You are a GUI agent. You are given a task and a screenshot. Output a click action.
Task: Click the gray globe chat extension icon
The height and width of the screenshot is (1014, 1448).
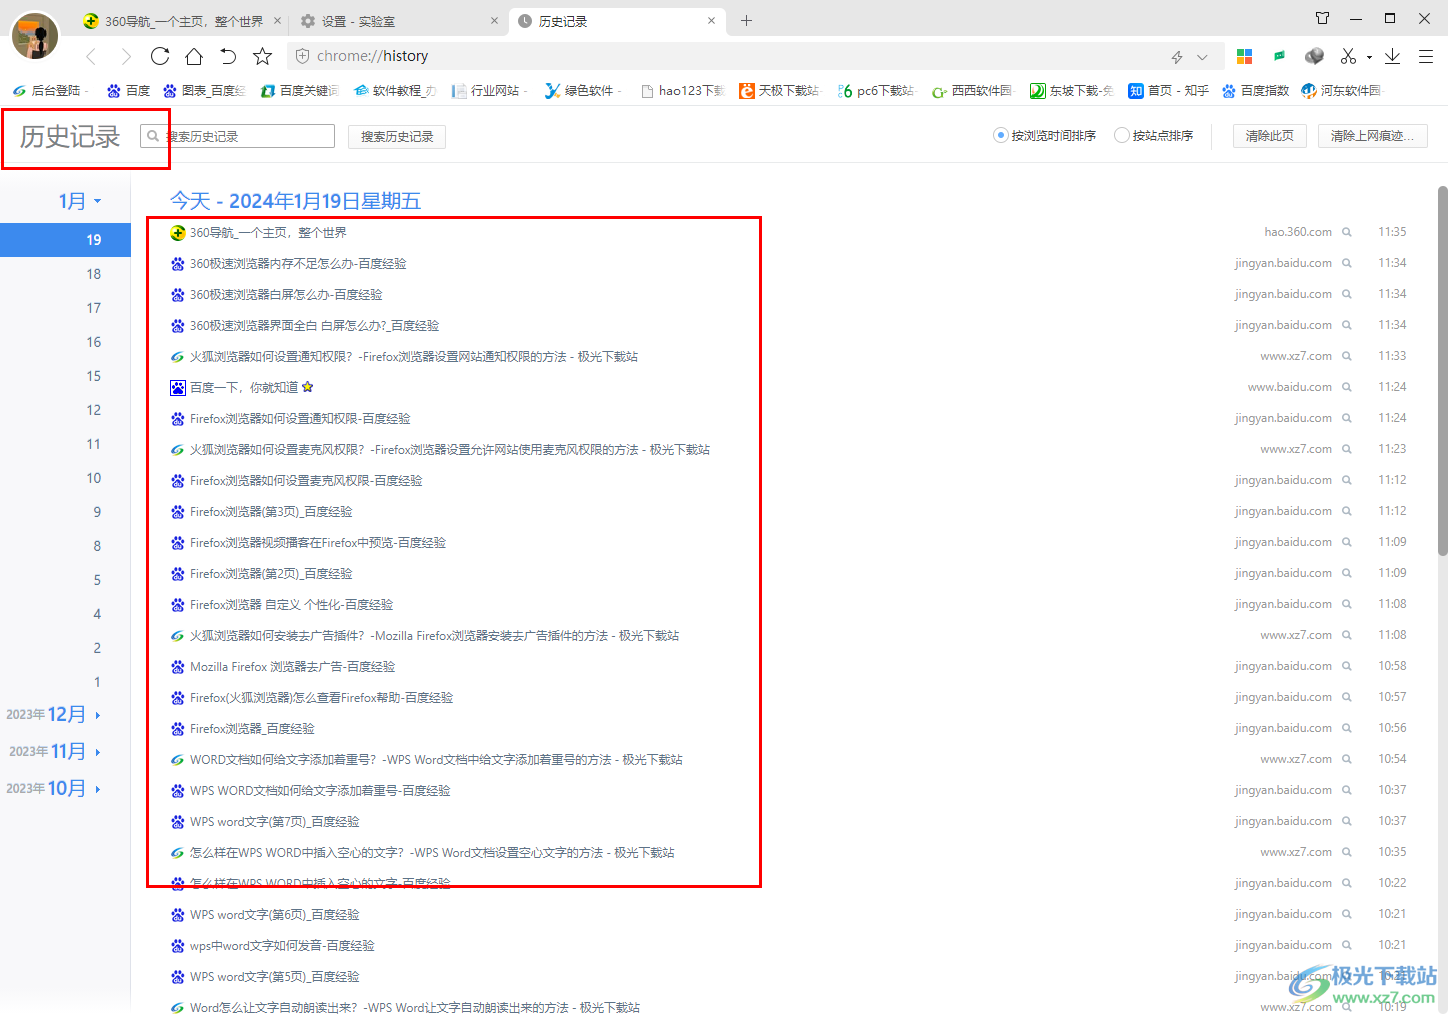(x=1314, y=56)
